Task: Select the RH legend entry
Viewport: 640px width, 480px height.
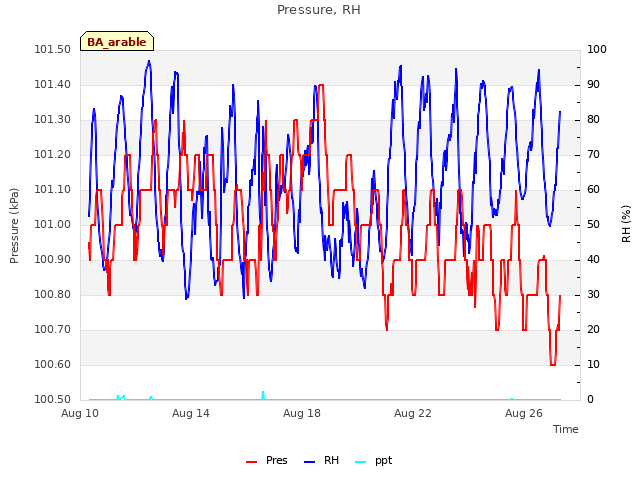Action: pyautogui.click(x=322, y=460)
